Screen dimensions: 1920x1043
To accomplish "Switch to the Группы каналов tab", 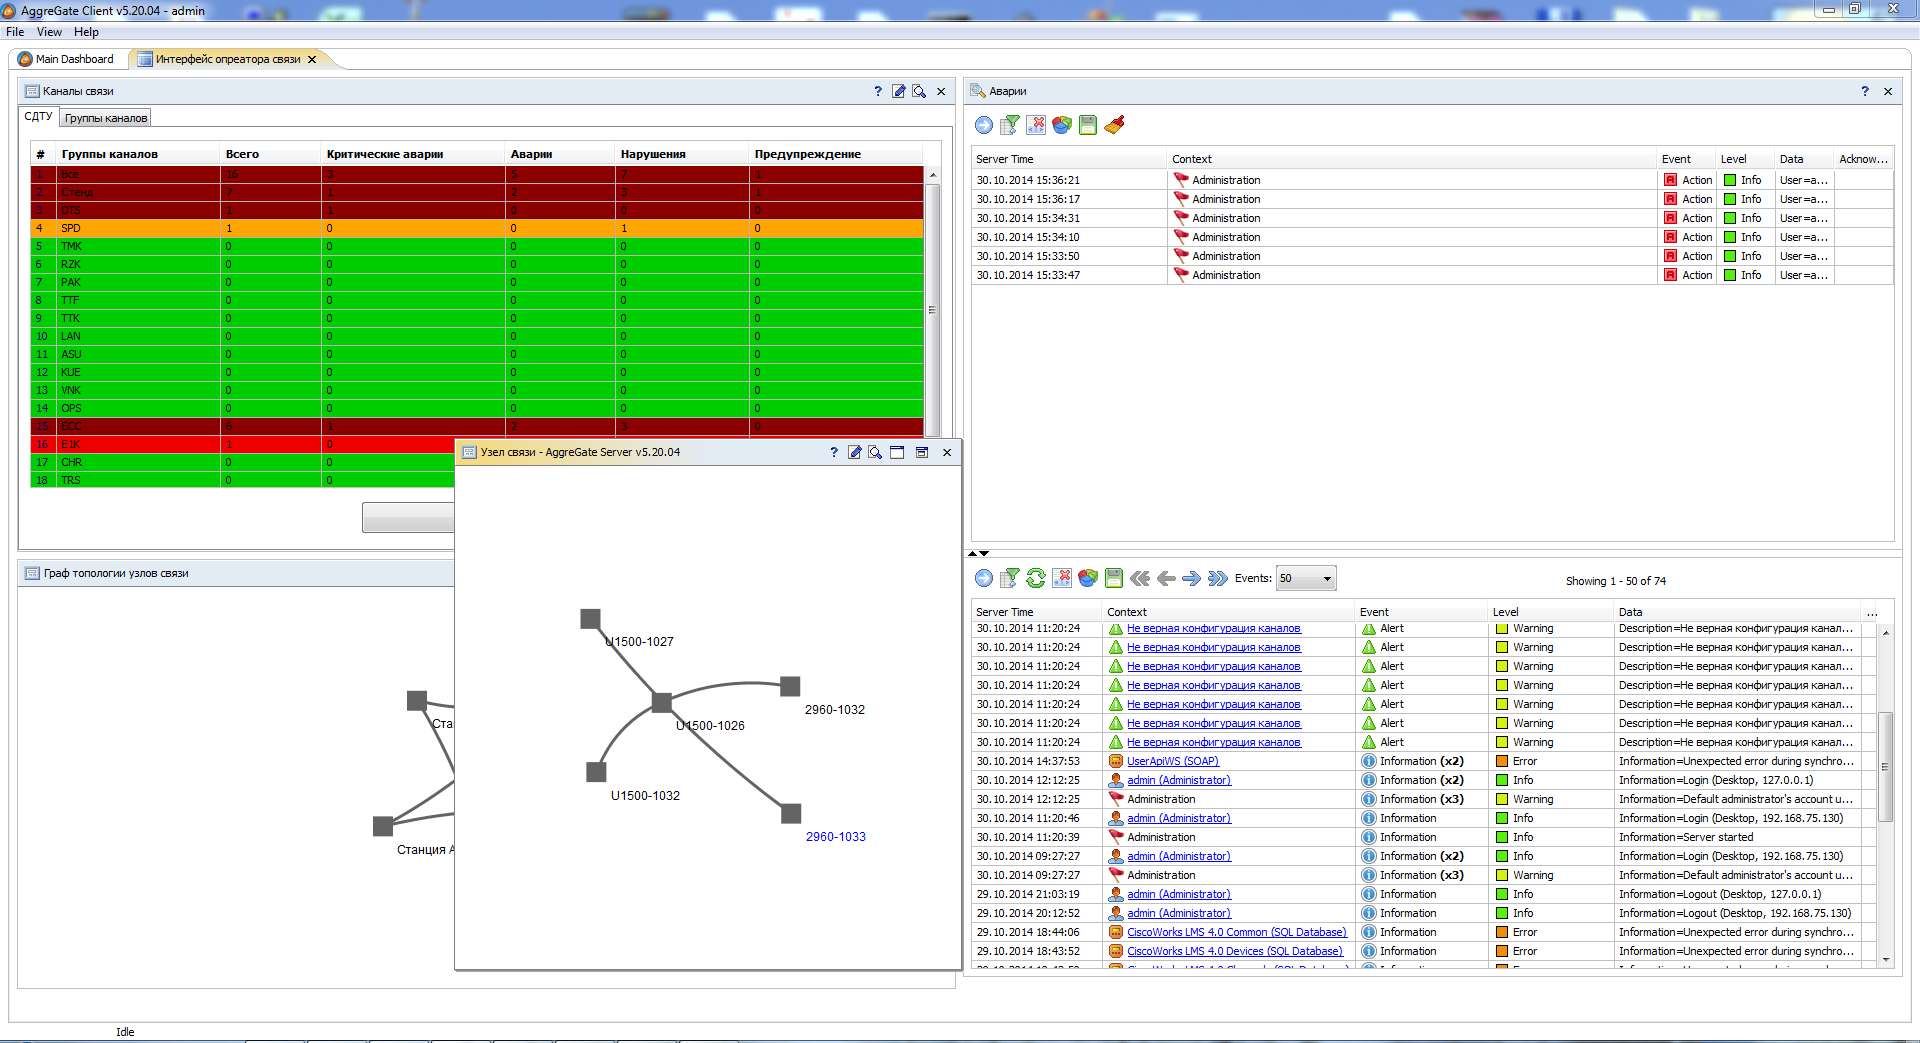I will point(105,117).
